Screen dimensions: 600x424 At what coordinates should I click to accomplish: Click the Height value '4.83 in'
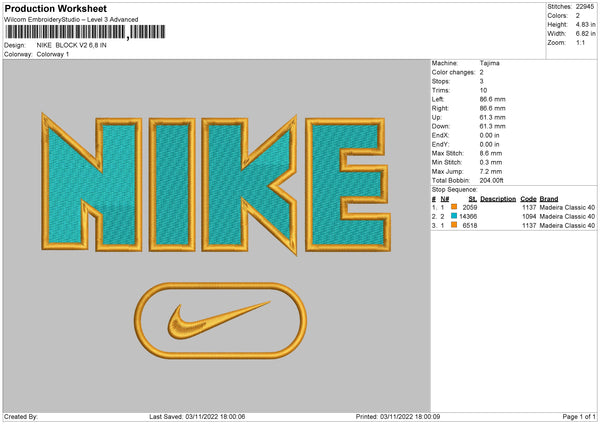click(x=585, y=24)
